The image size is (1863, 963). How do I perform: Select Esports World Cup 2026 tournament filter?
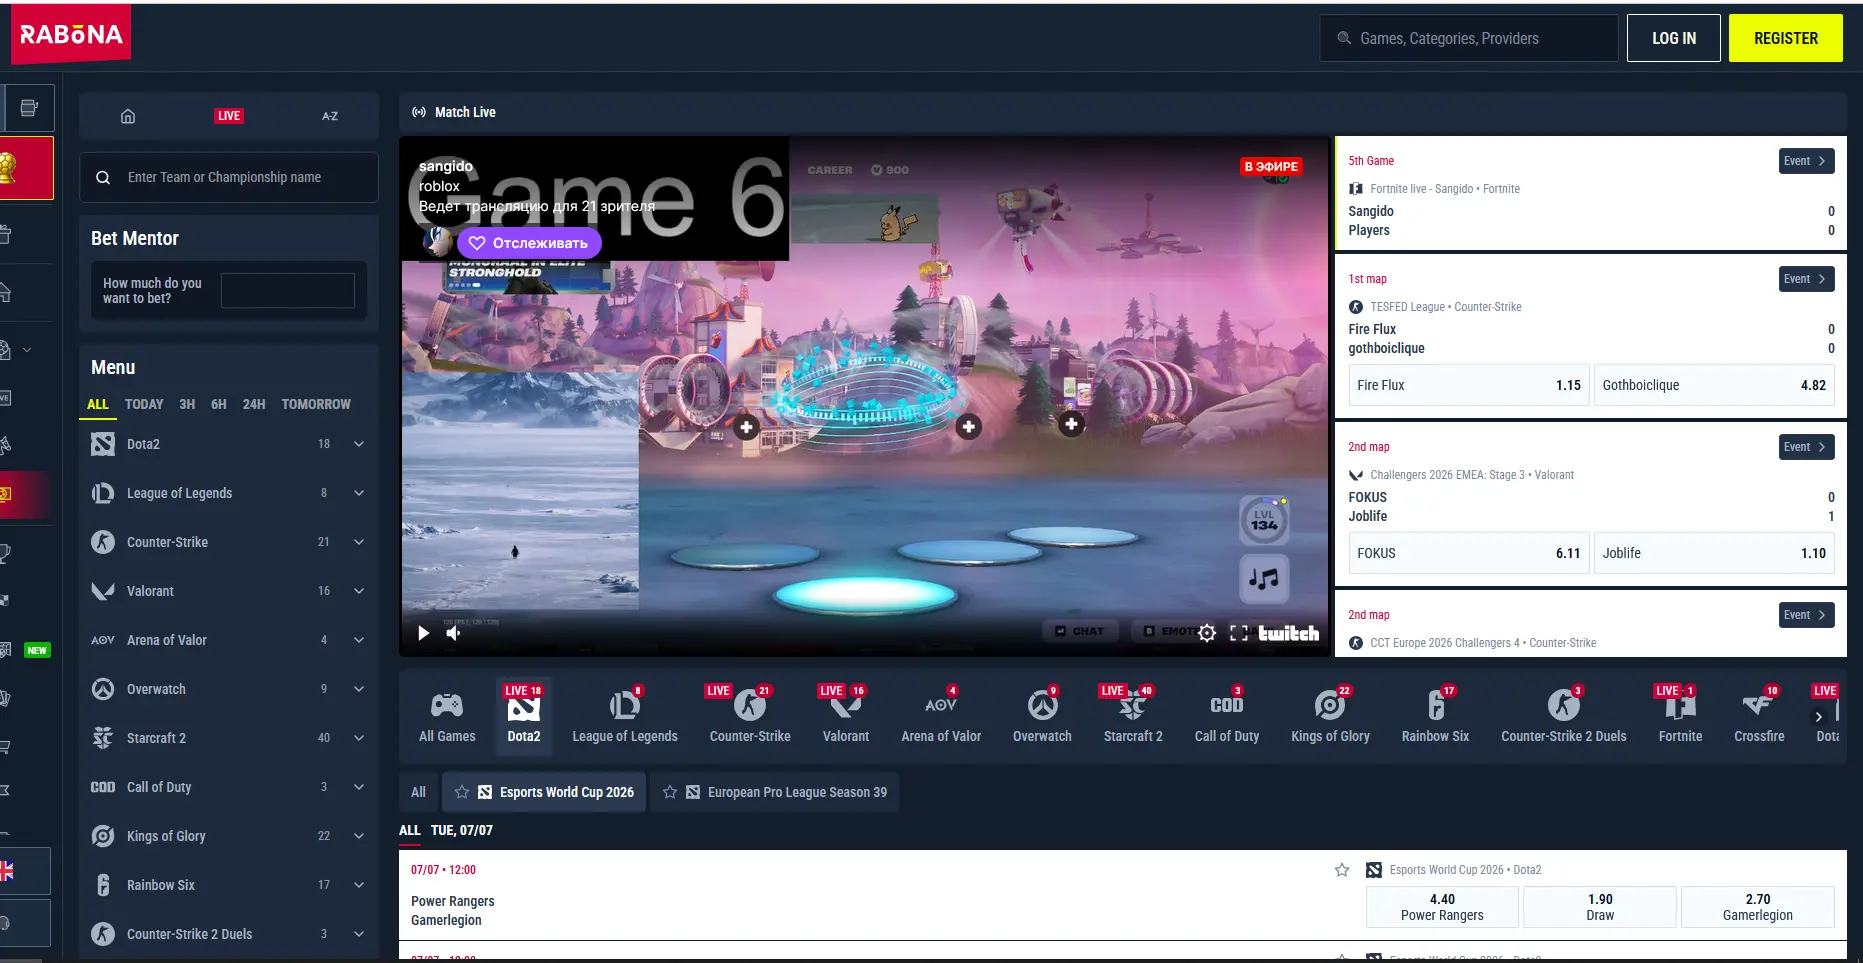pyautogui.click(x=544, y=792)
